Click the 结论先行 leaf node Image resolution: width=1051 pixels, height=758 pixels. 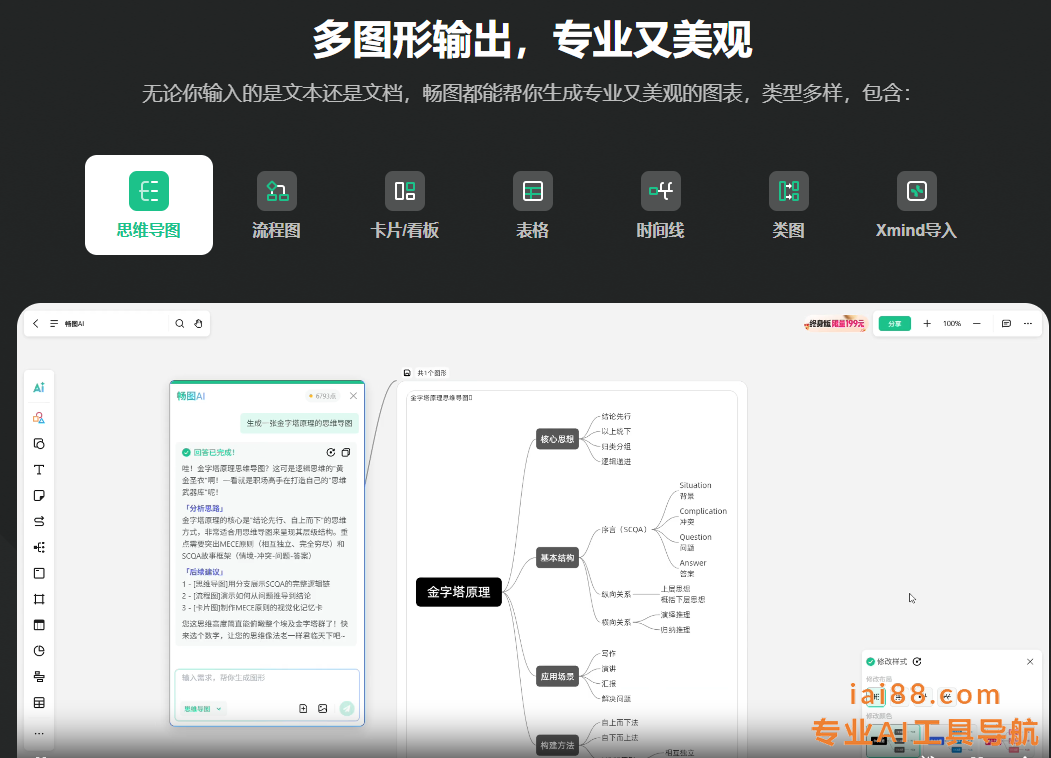click(x=616, y=416)
